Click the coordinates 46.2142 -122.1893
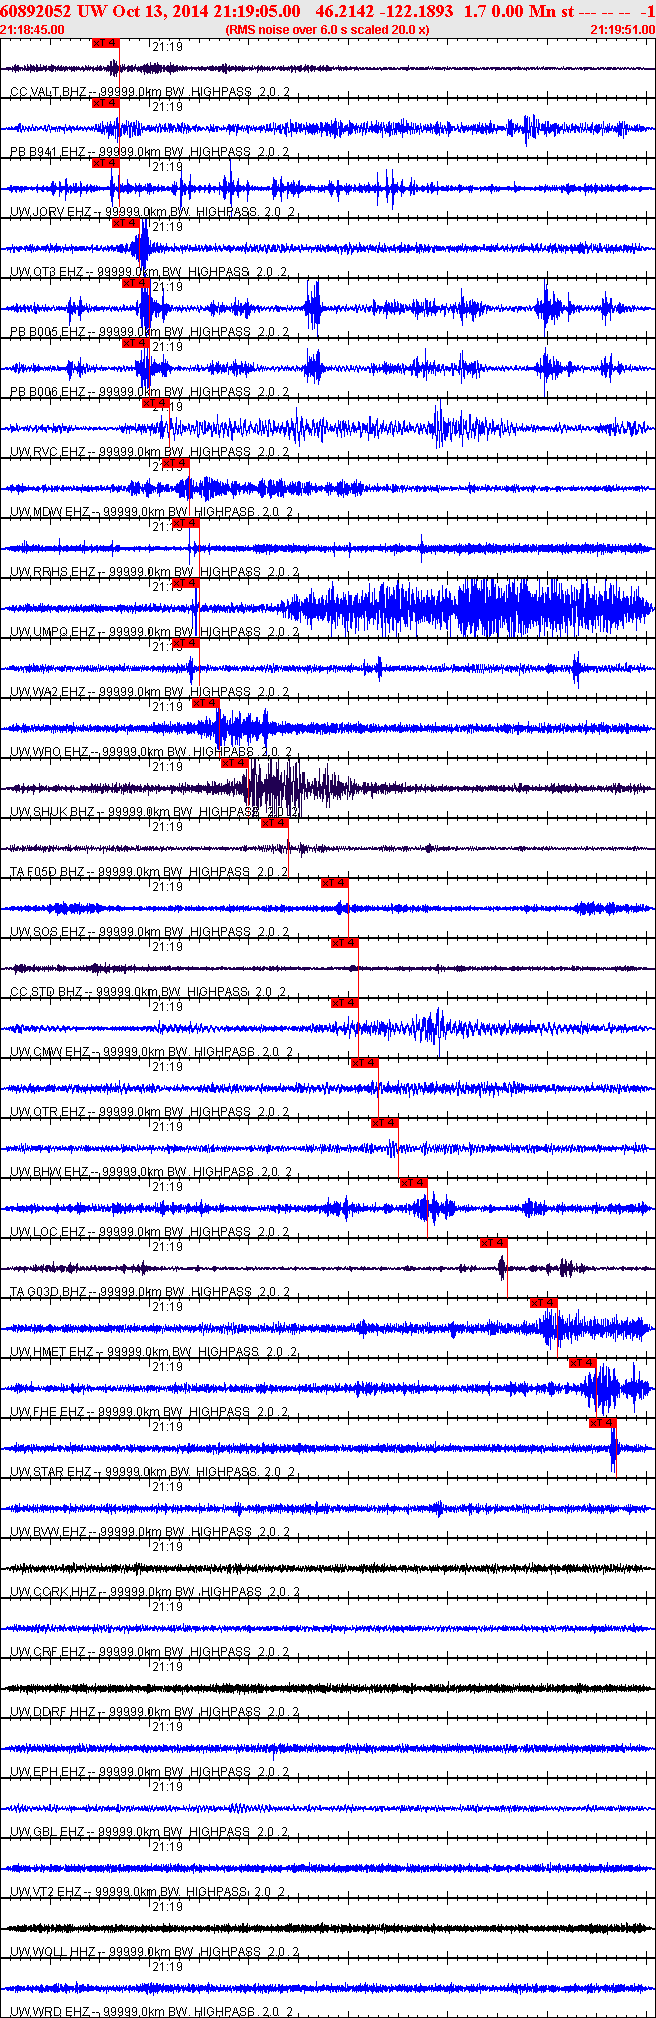This screenshot has width=656, height=2018. tap(385, 11)
